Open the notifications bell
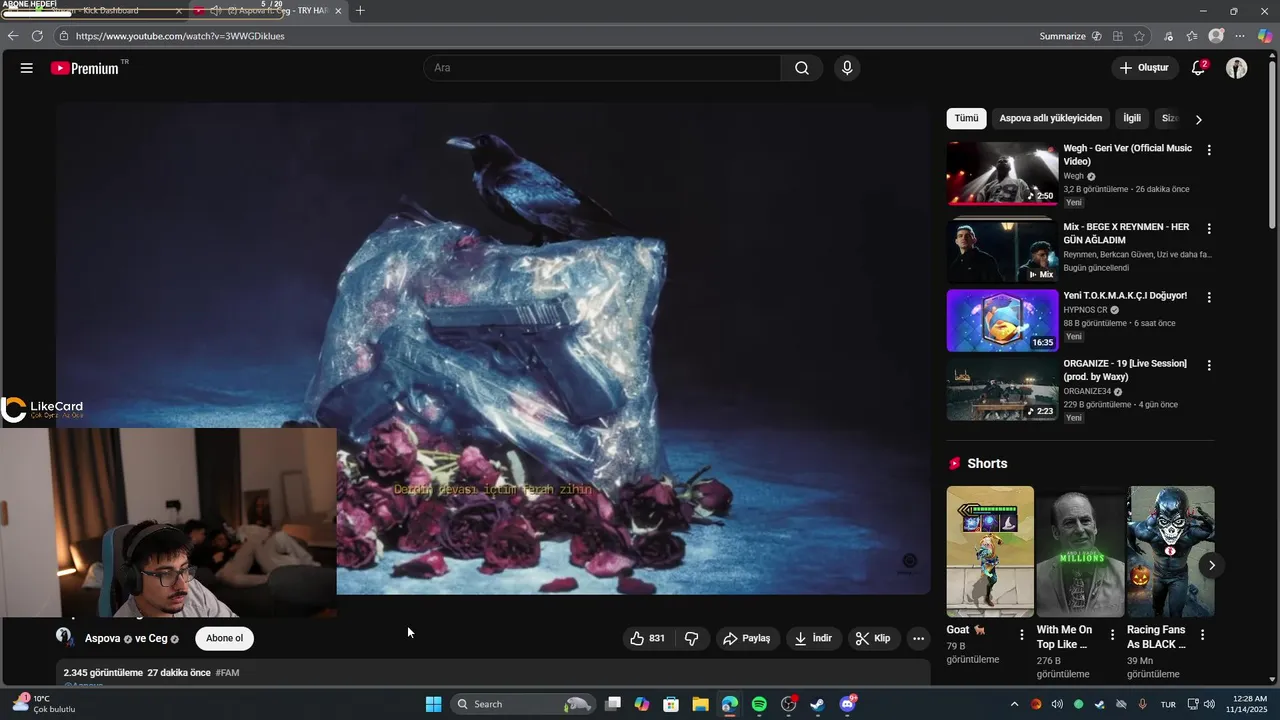The height and width of the screenshot is (720, 1280). coord(1198,68)
